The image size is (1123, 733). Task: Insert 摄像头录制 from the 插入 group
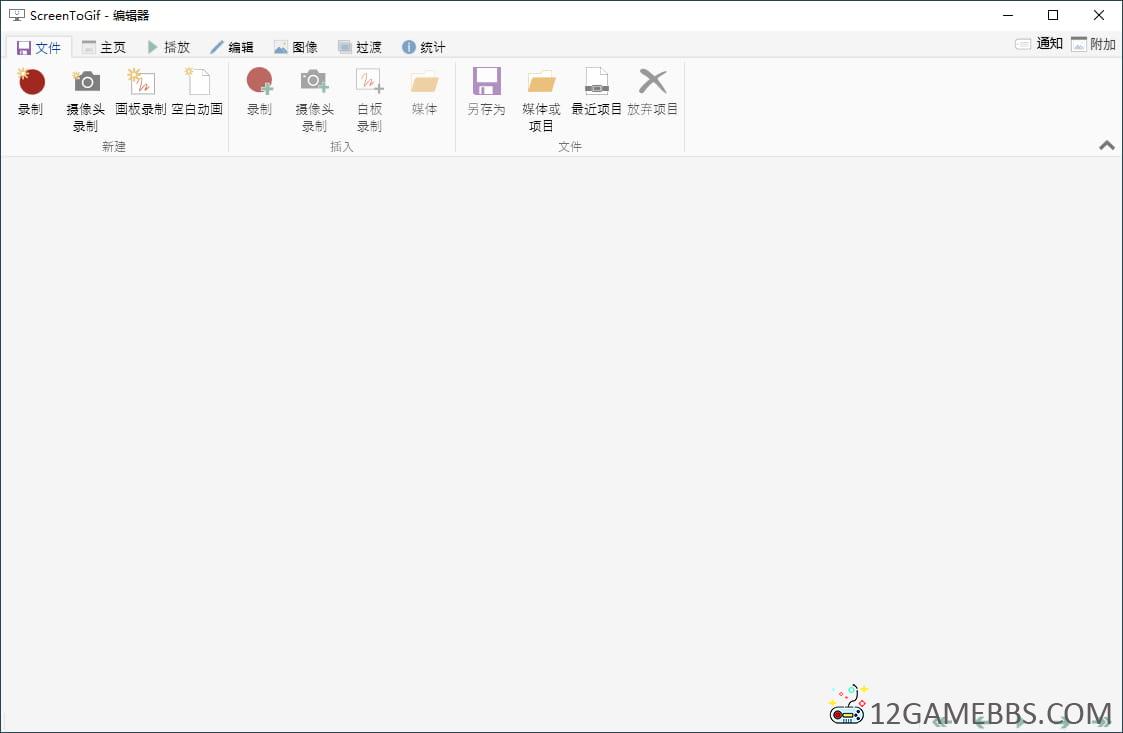314,83
